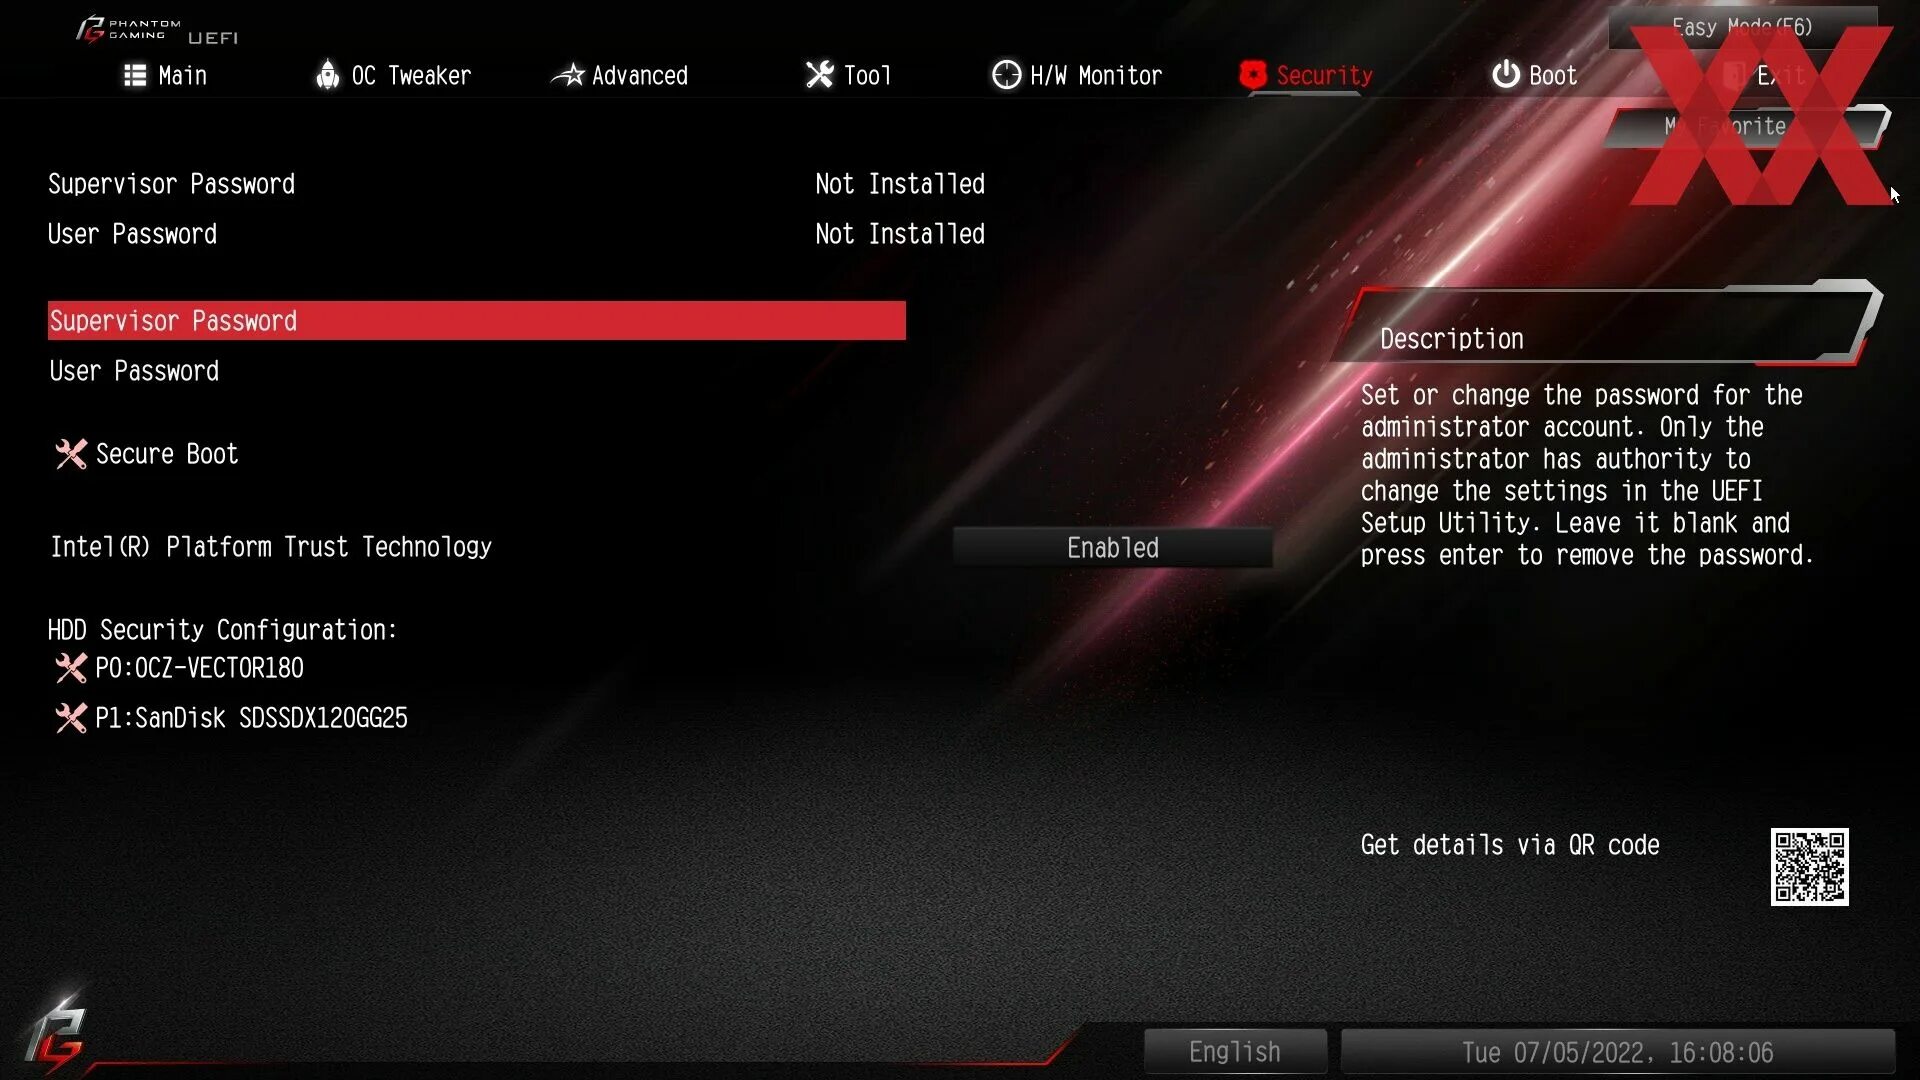The image size is (1920, 1080).
Task: Switch to Easy Mode view
Action: (1743, 24)
